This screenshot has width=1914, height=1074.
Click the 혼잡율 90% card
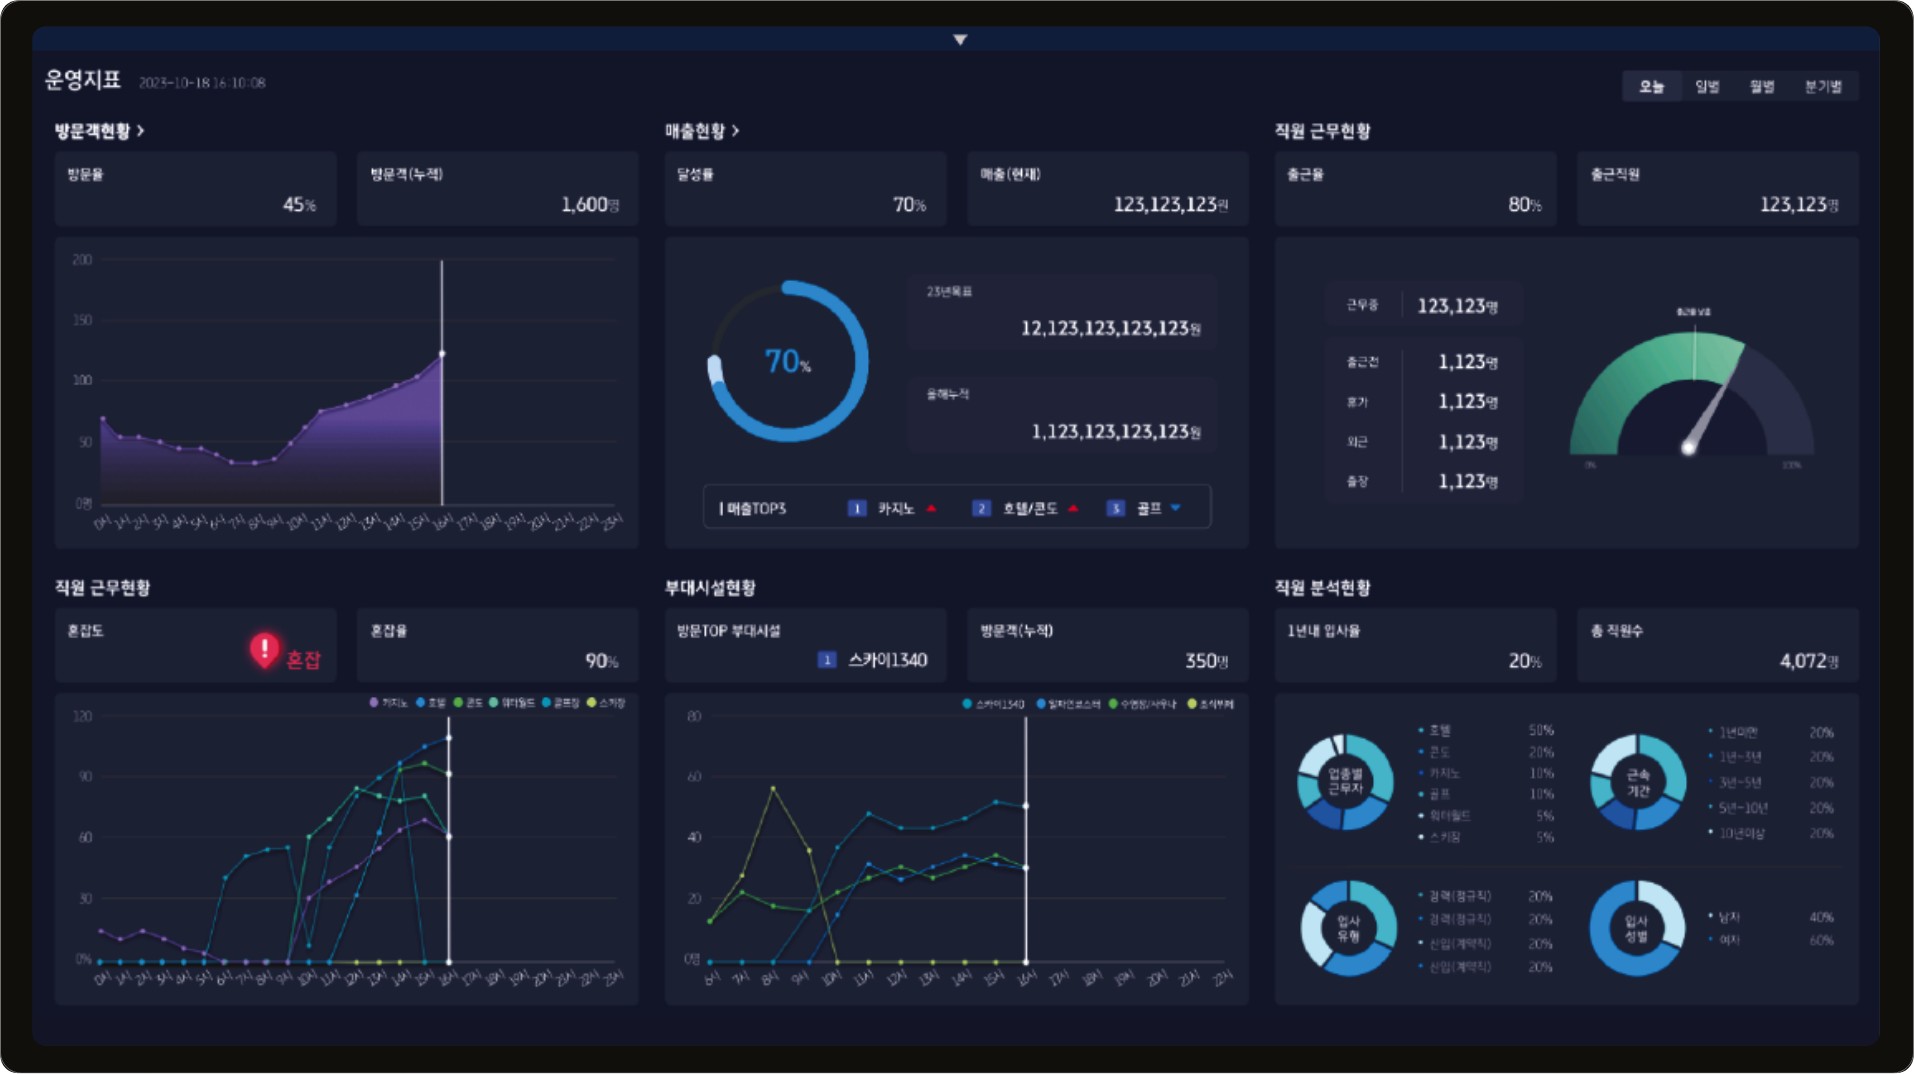(498, 645)
